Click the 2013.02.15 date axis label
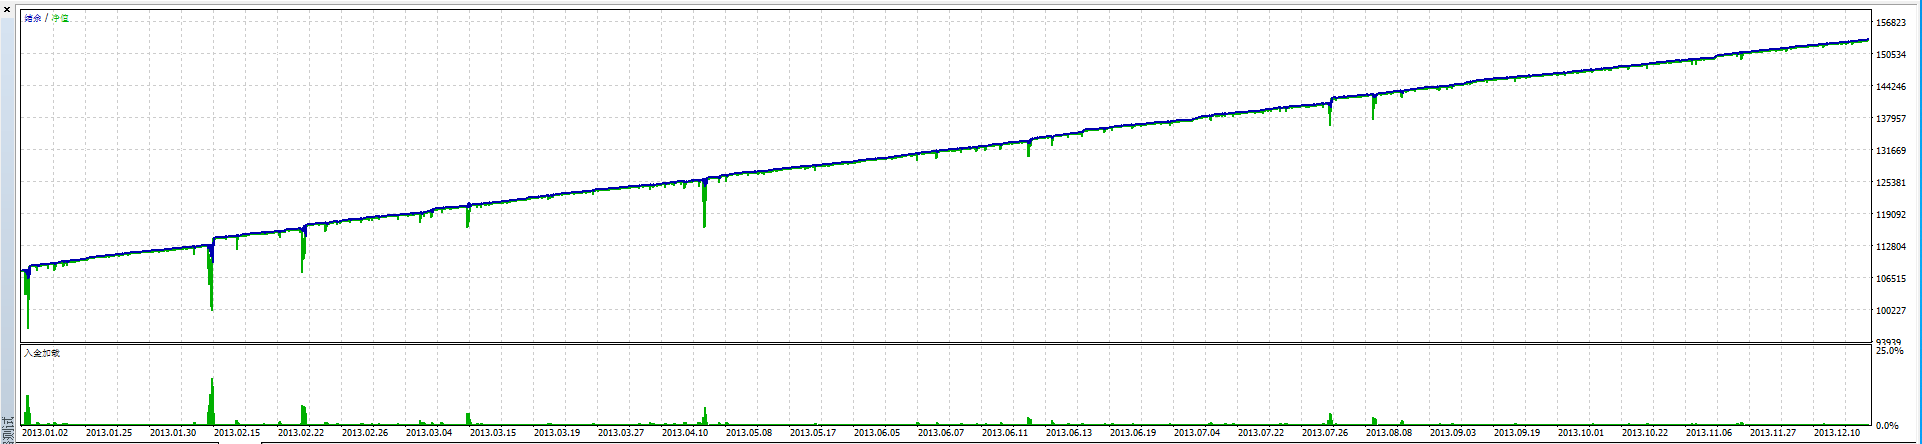1922x444 pixels. [237, 433]
